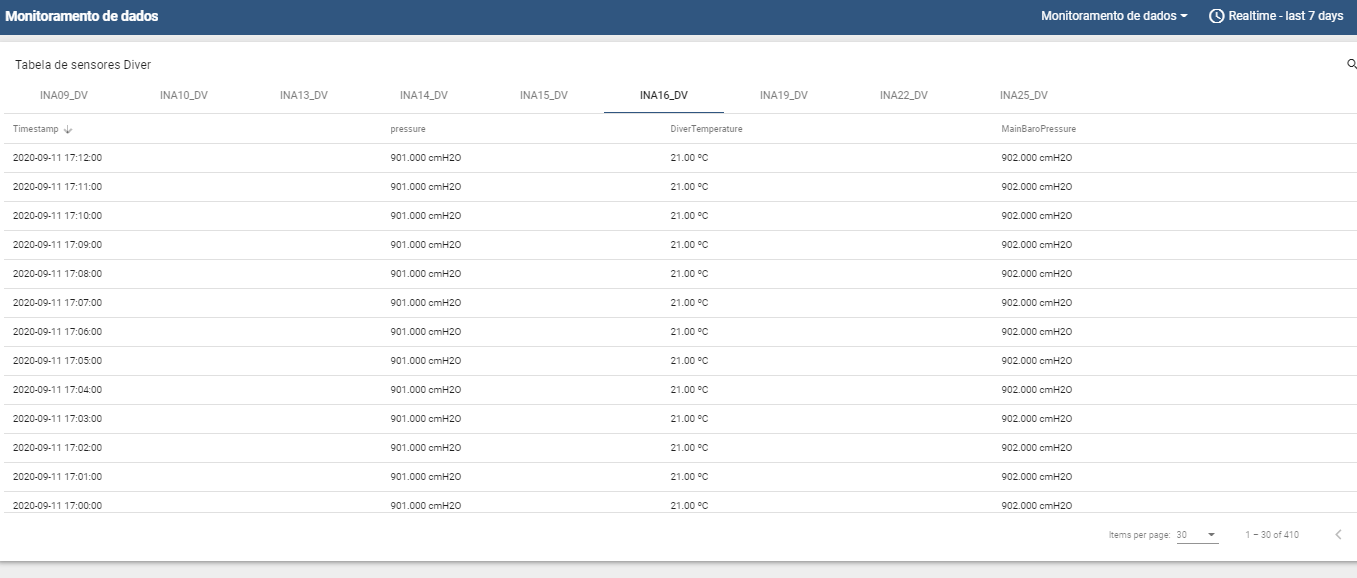
Task: Click the Items per page label
Action: (1139, 535)
